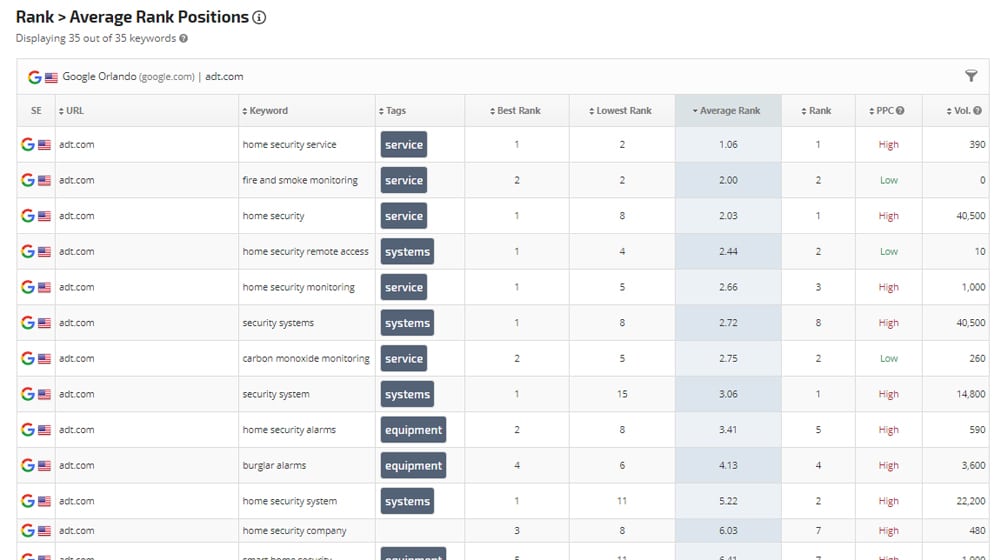Click adt.com URL in home security row
This screenshot has width=1000, height=560.
pyautogui.click(x=77, y=216)
